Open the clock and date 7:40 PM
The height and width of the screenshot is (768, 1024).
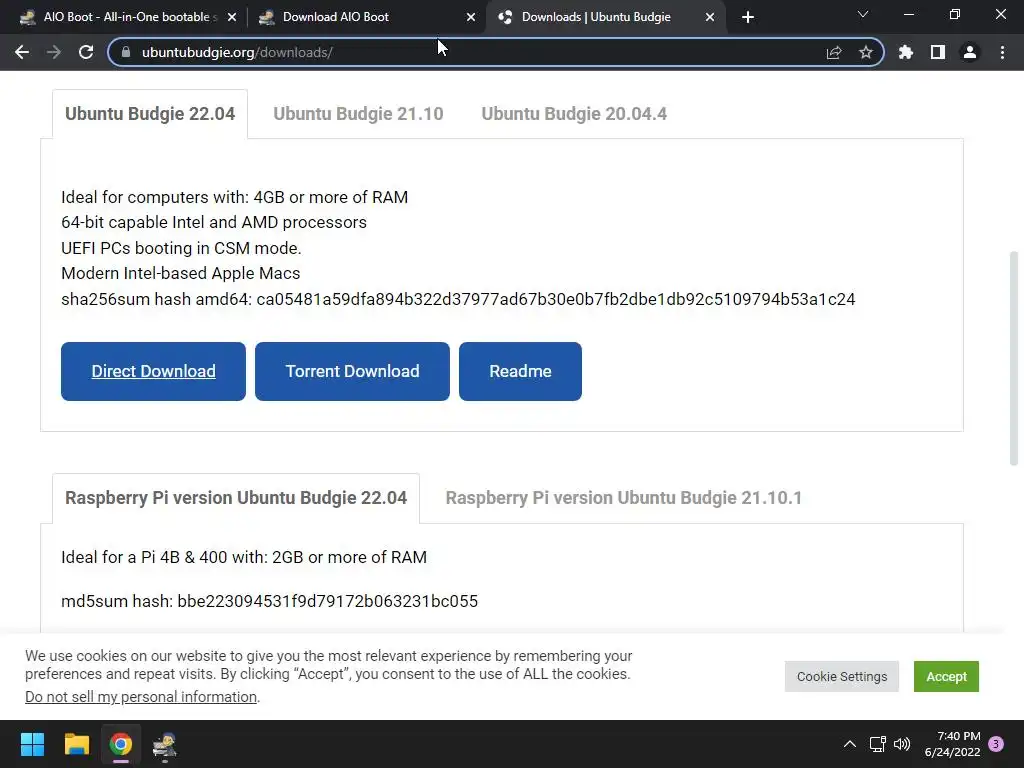pos(953,744)
